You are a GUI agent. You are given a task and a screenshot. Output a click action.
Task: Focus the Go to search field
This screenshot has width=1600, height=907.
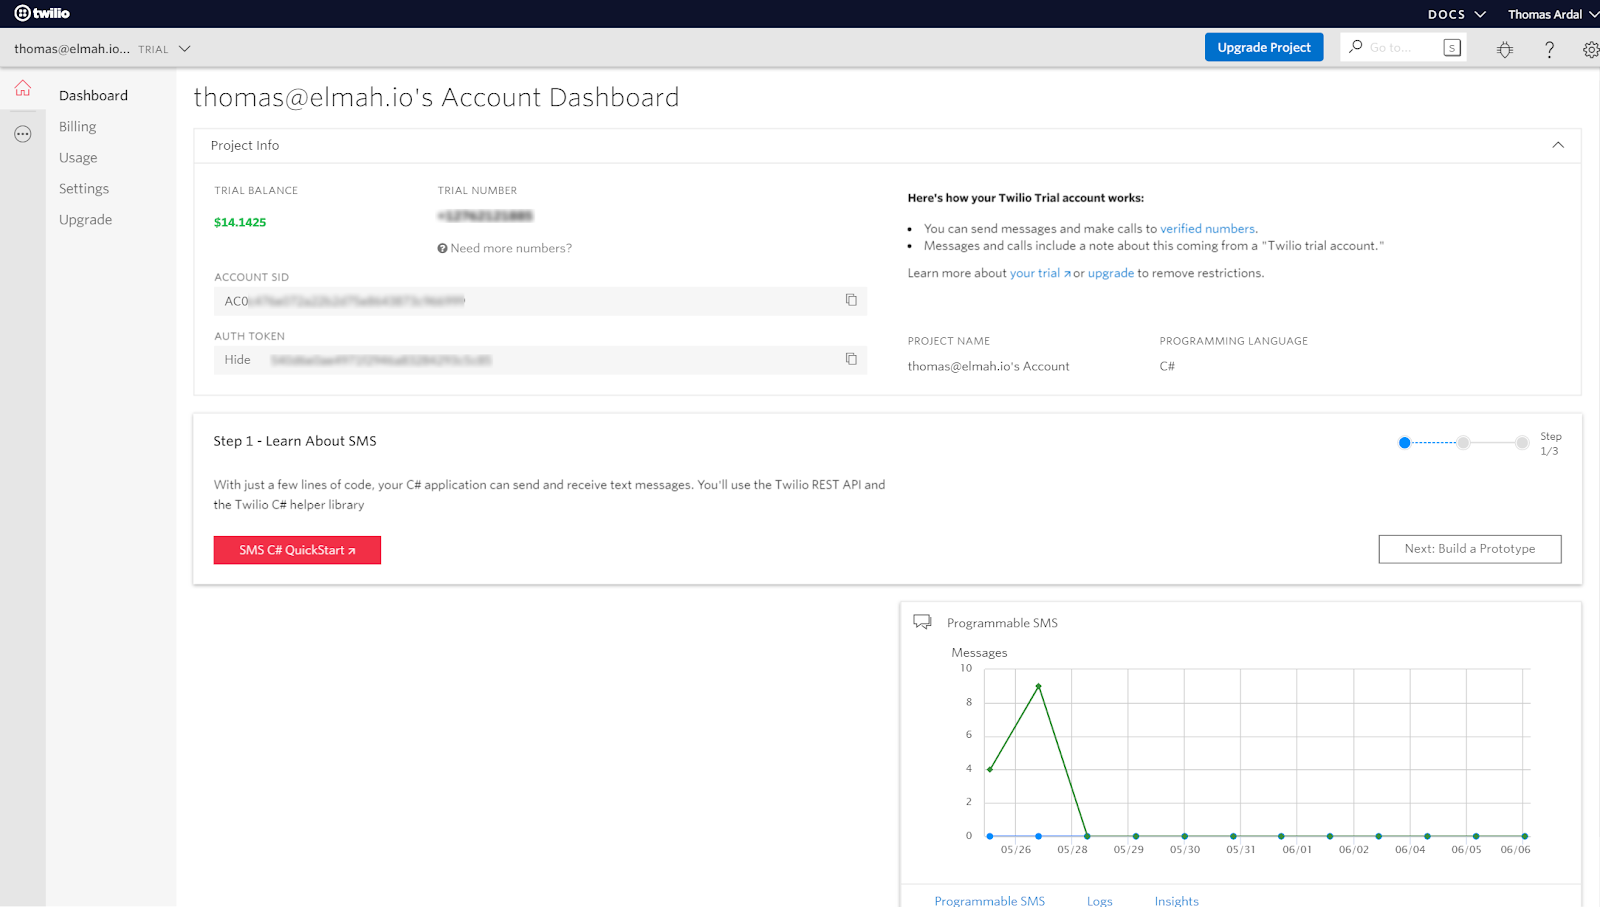(x=1404, y=47)
